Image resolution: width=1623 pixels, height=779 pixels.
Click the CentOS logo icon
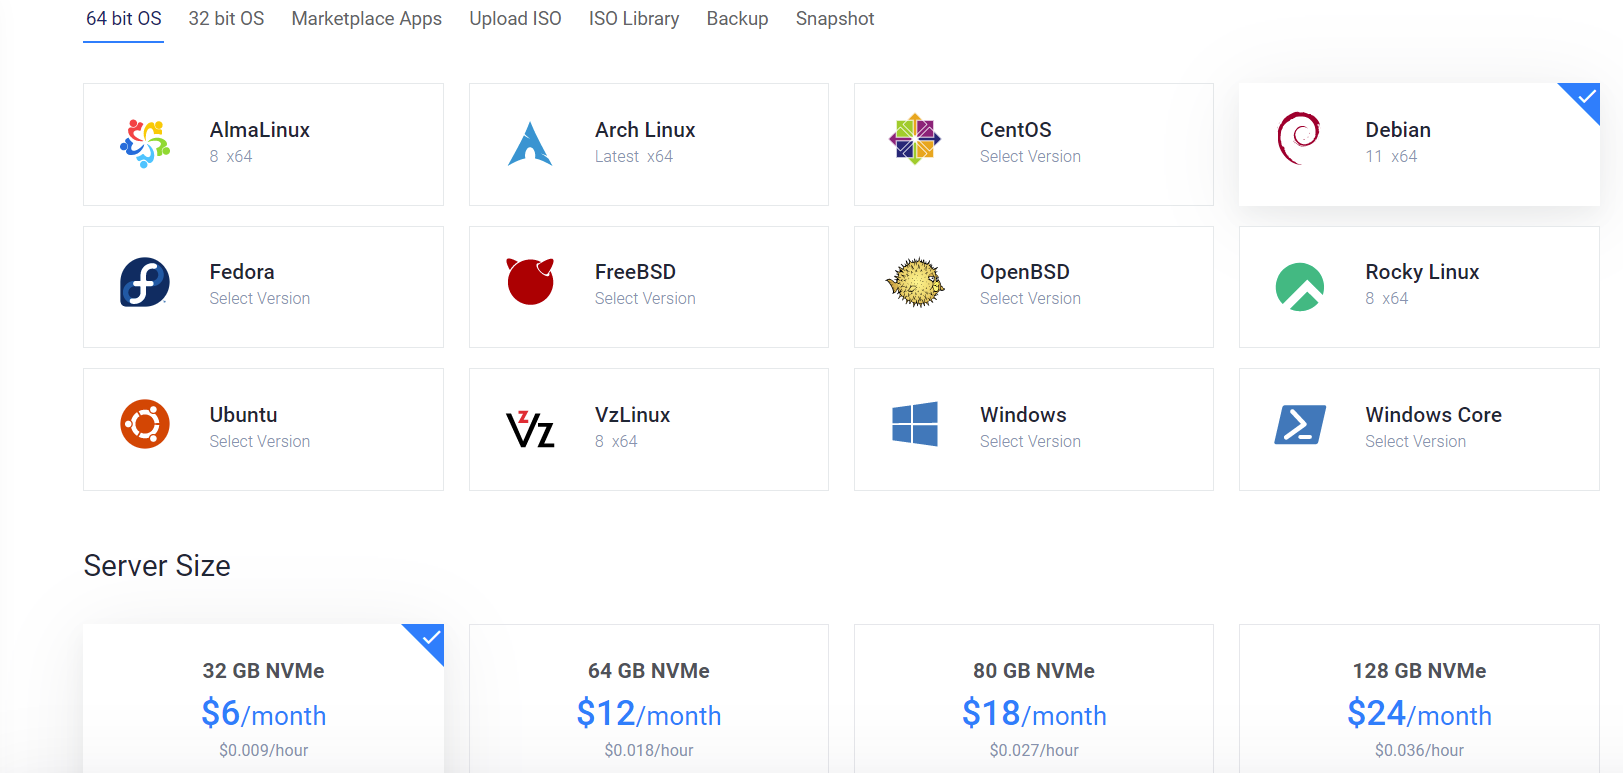(915, 139)
